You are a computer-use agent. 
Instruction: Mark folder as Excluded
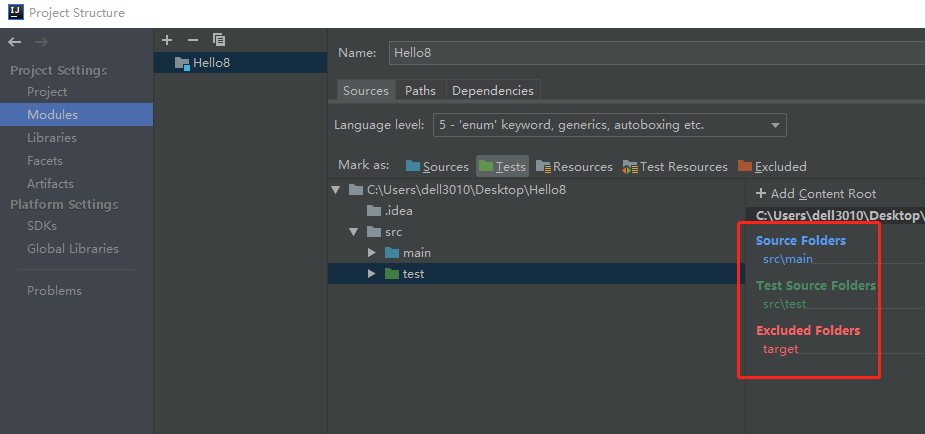click(x=772, y=167)
